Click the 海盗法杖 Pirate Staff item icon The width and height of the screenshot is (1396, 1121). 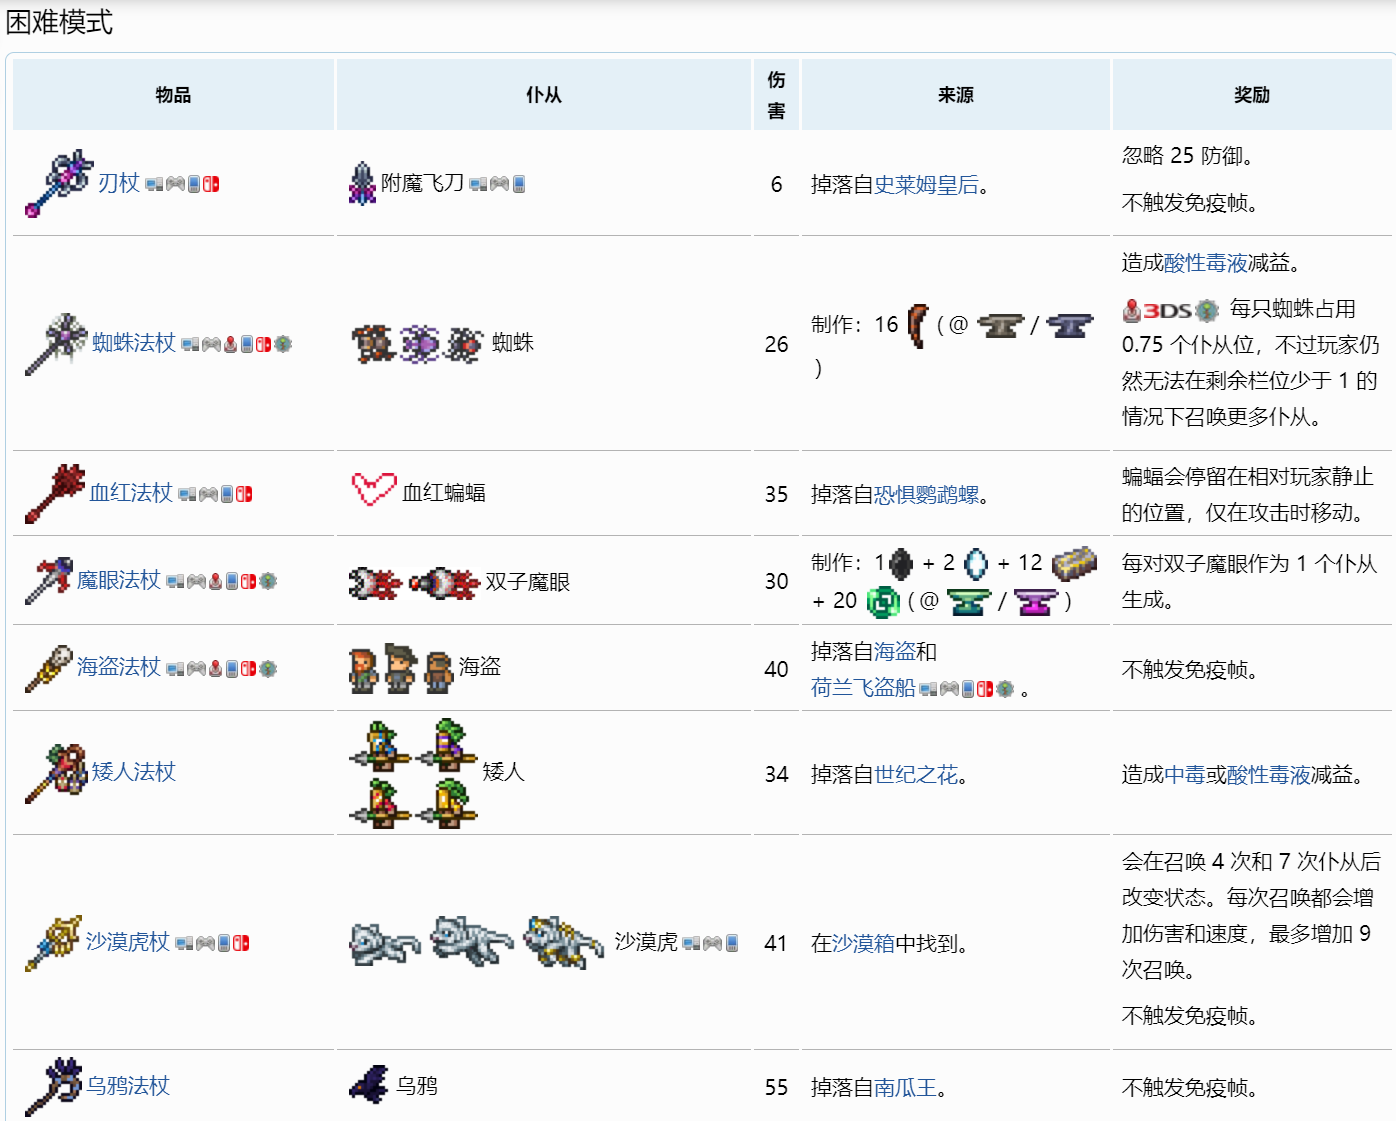click(49, 668)
